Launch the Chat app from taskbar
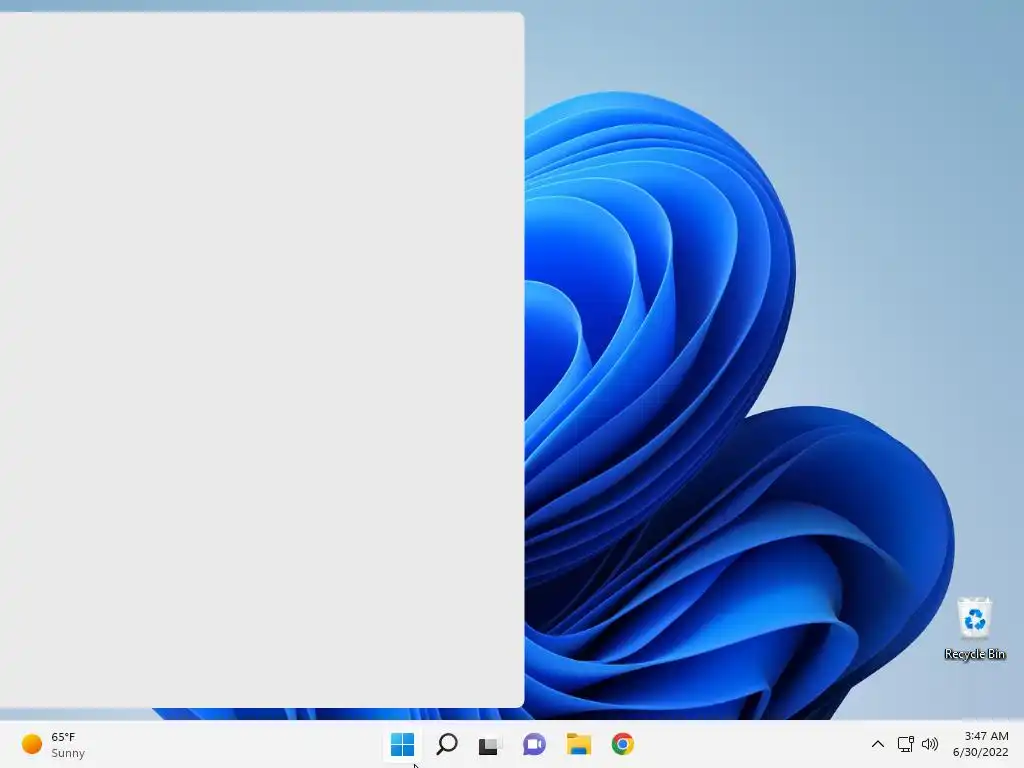The height and width of the screenshot is (768, 1024). tap(534, 744)
